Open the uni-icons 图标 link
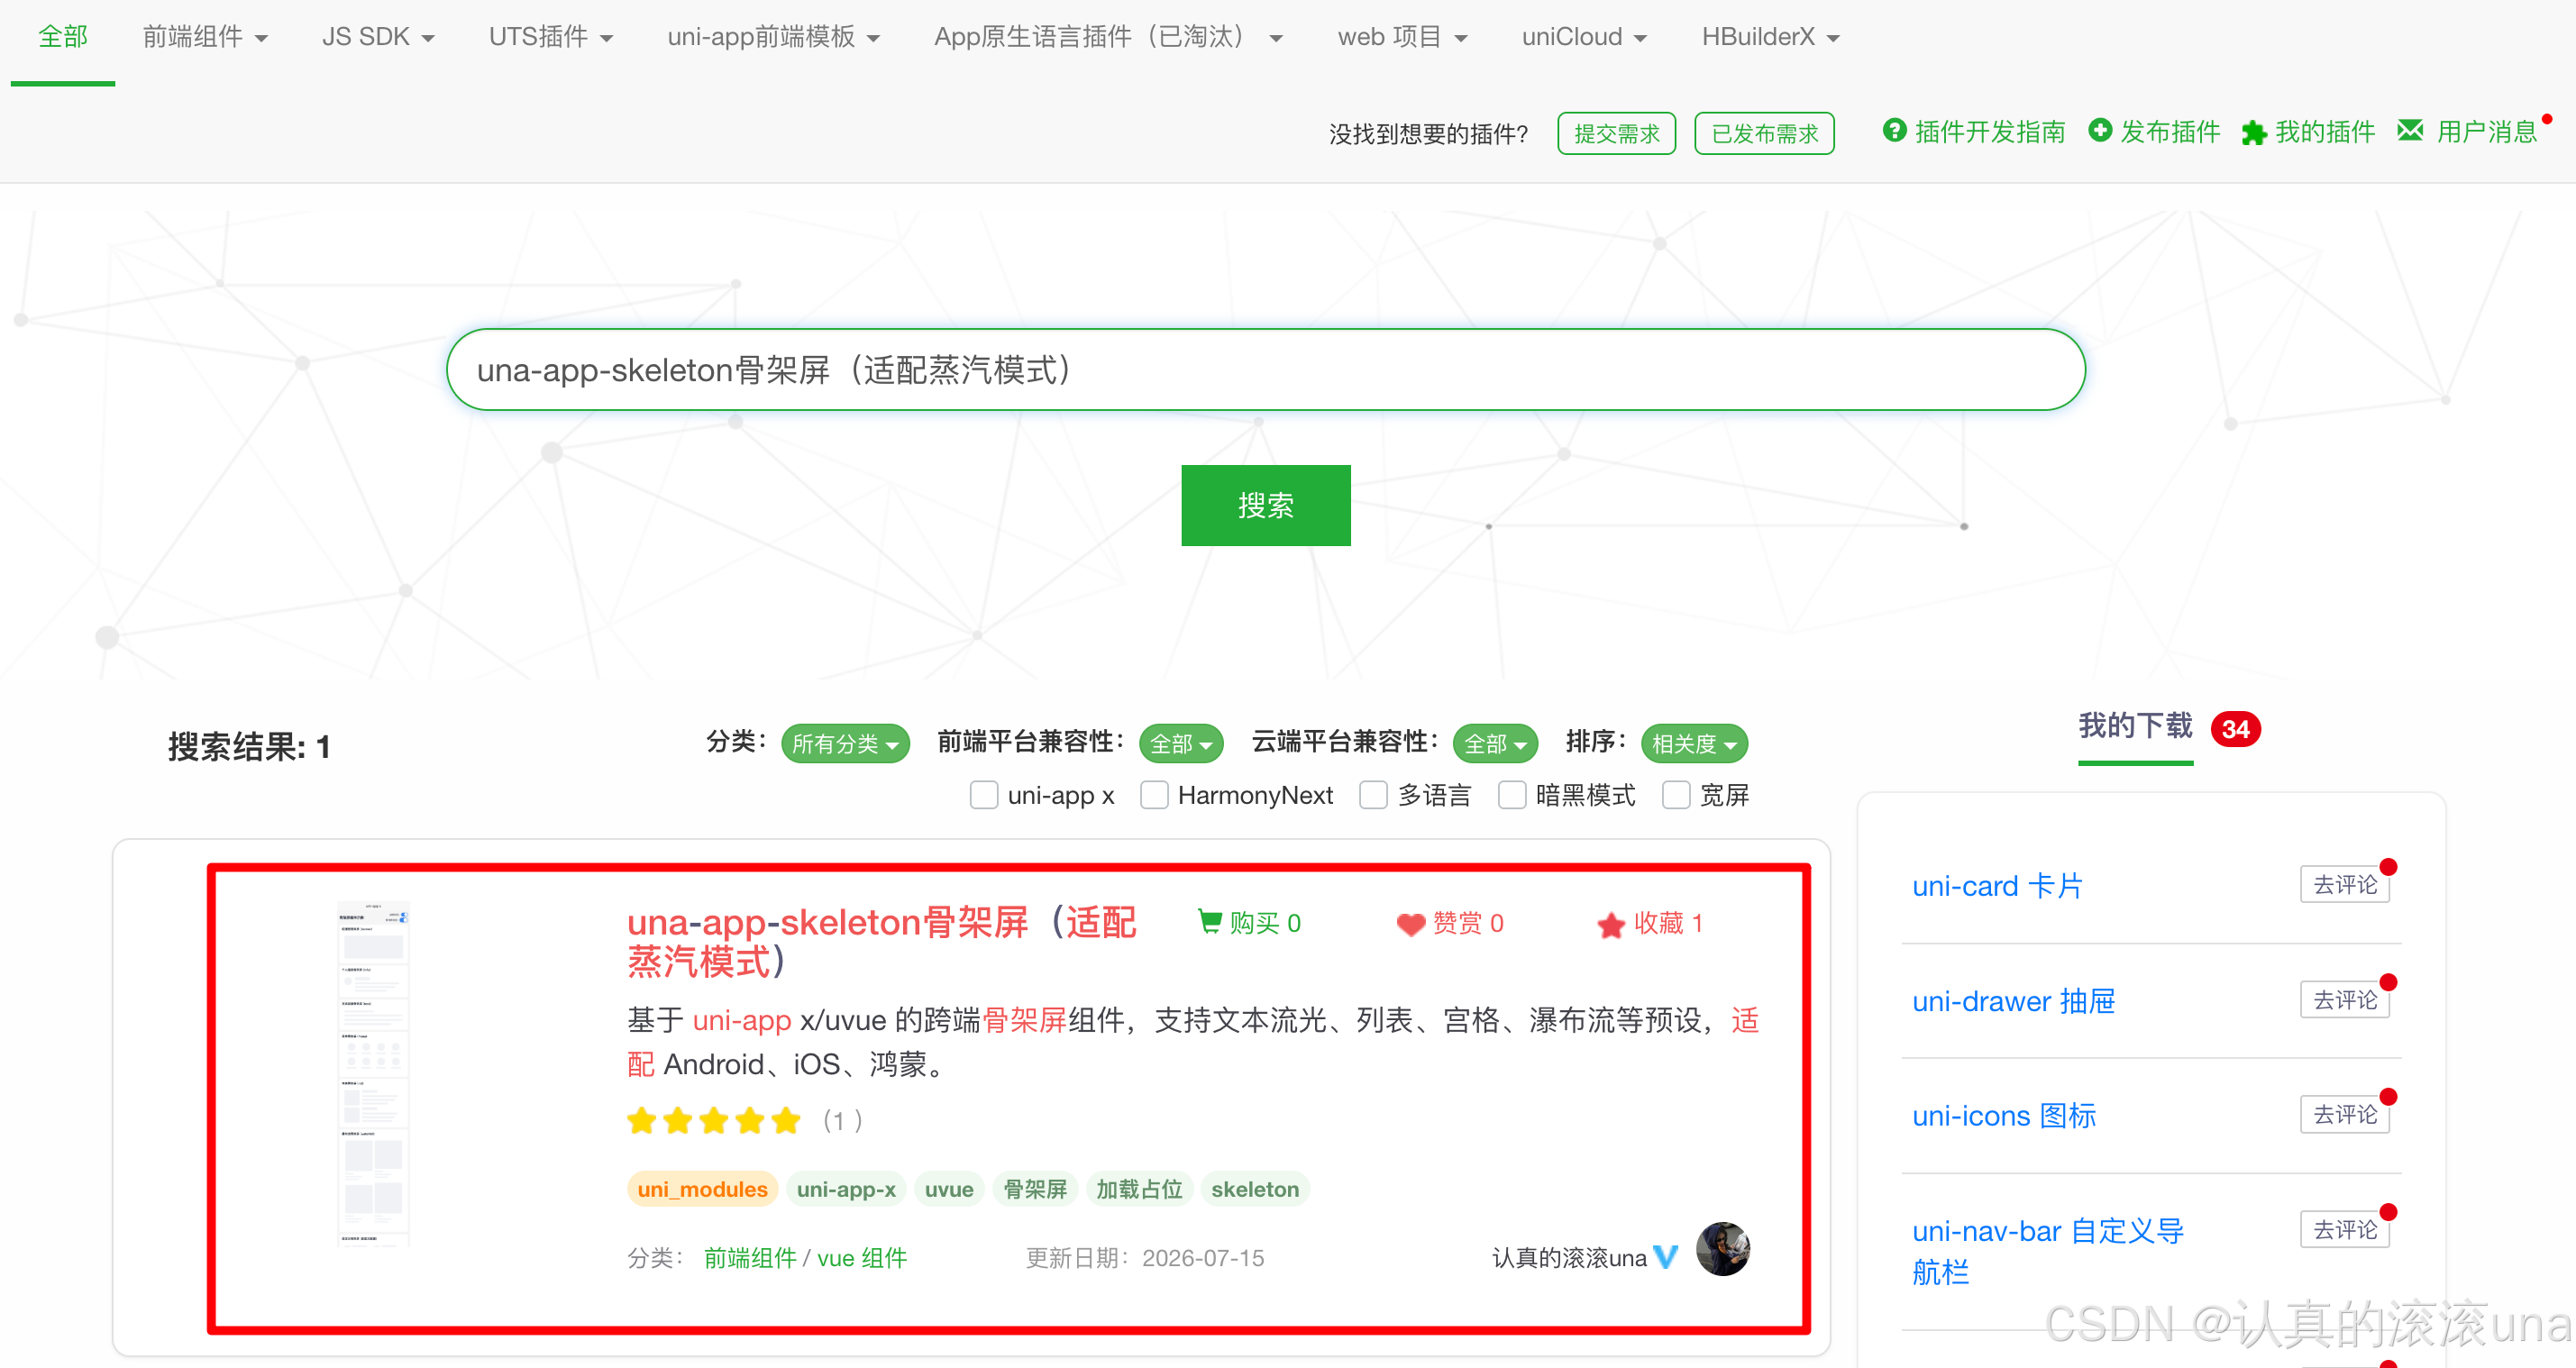Viewport: 2576px width, 1368px height. point(2004,1116)
